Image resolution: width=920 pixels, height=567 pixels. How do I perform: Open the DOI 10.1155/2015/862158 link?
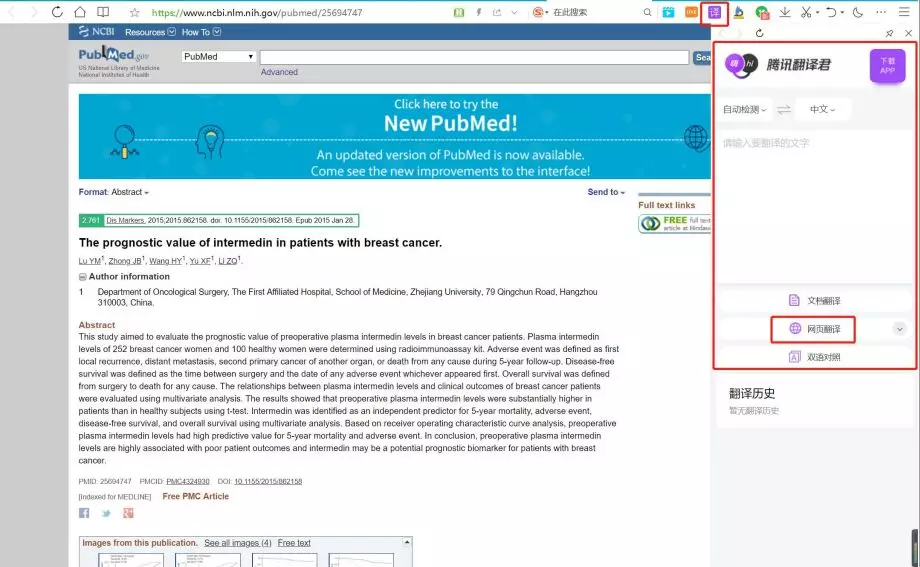point(268,481)
